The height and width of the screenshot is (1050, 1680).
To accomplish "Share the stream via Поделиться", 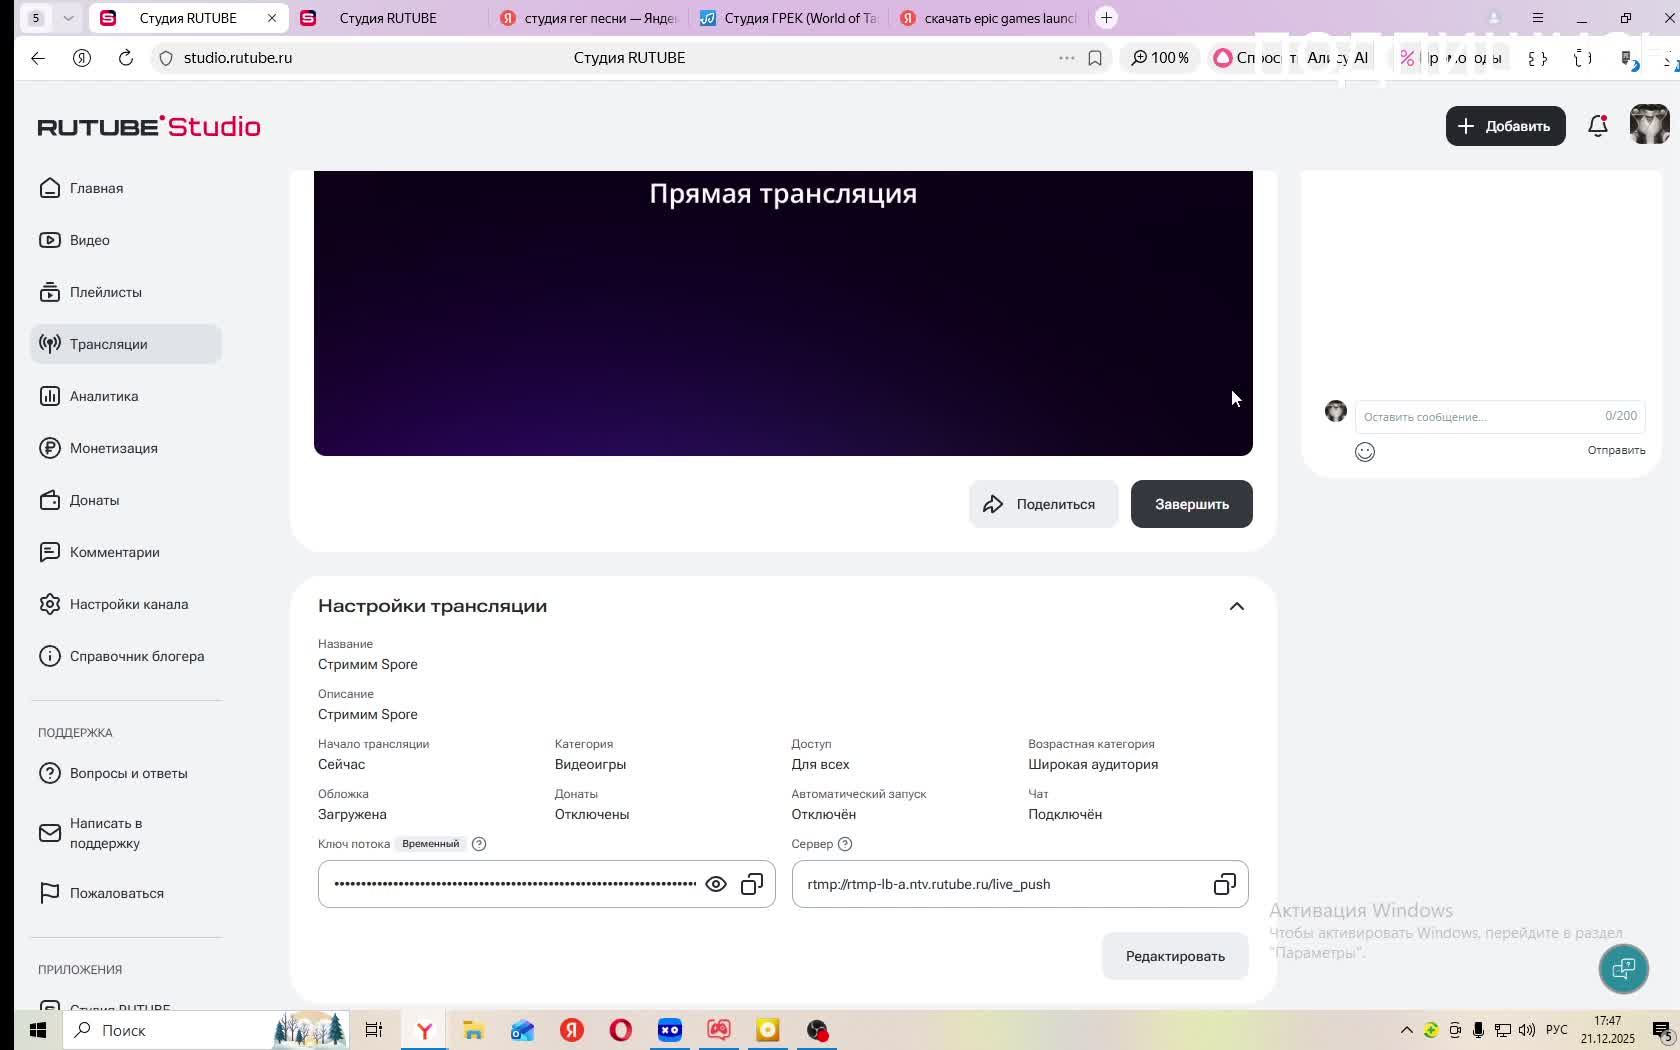I will click(1043, 504).
